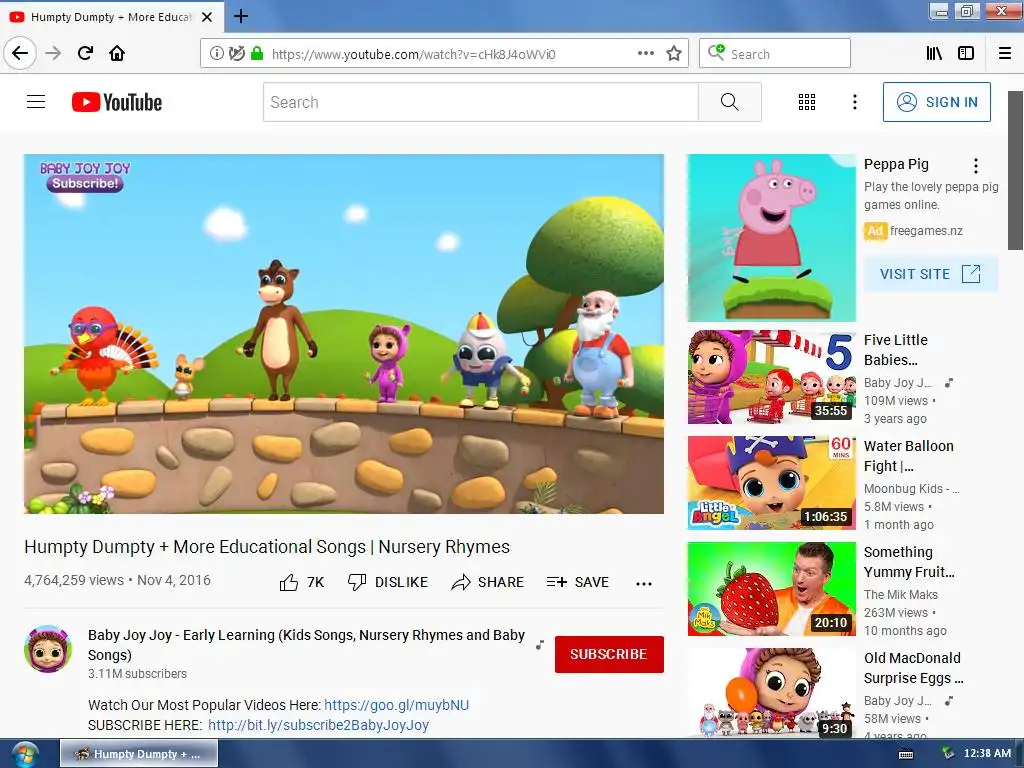Screen dimensions: 1024x768
Task: Open the Firefox hamburger menu
Action: 1005,54
